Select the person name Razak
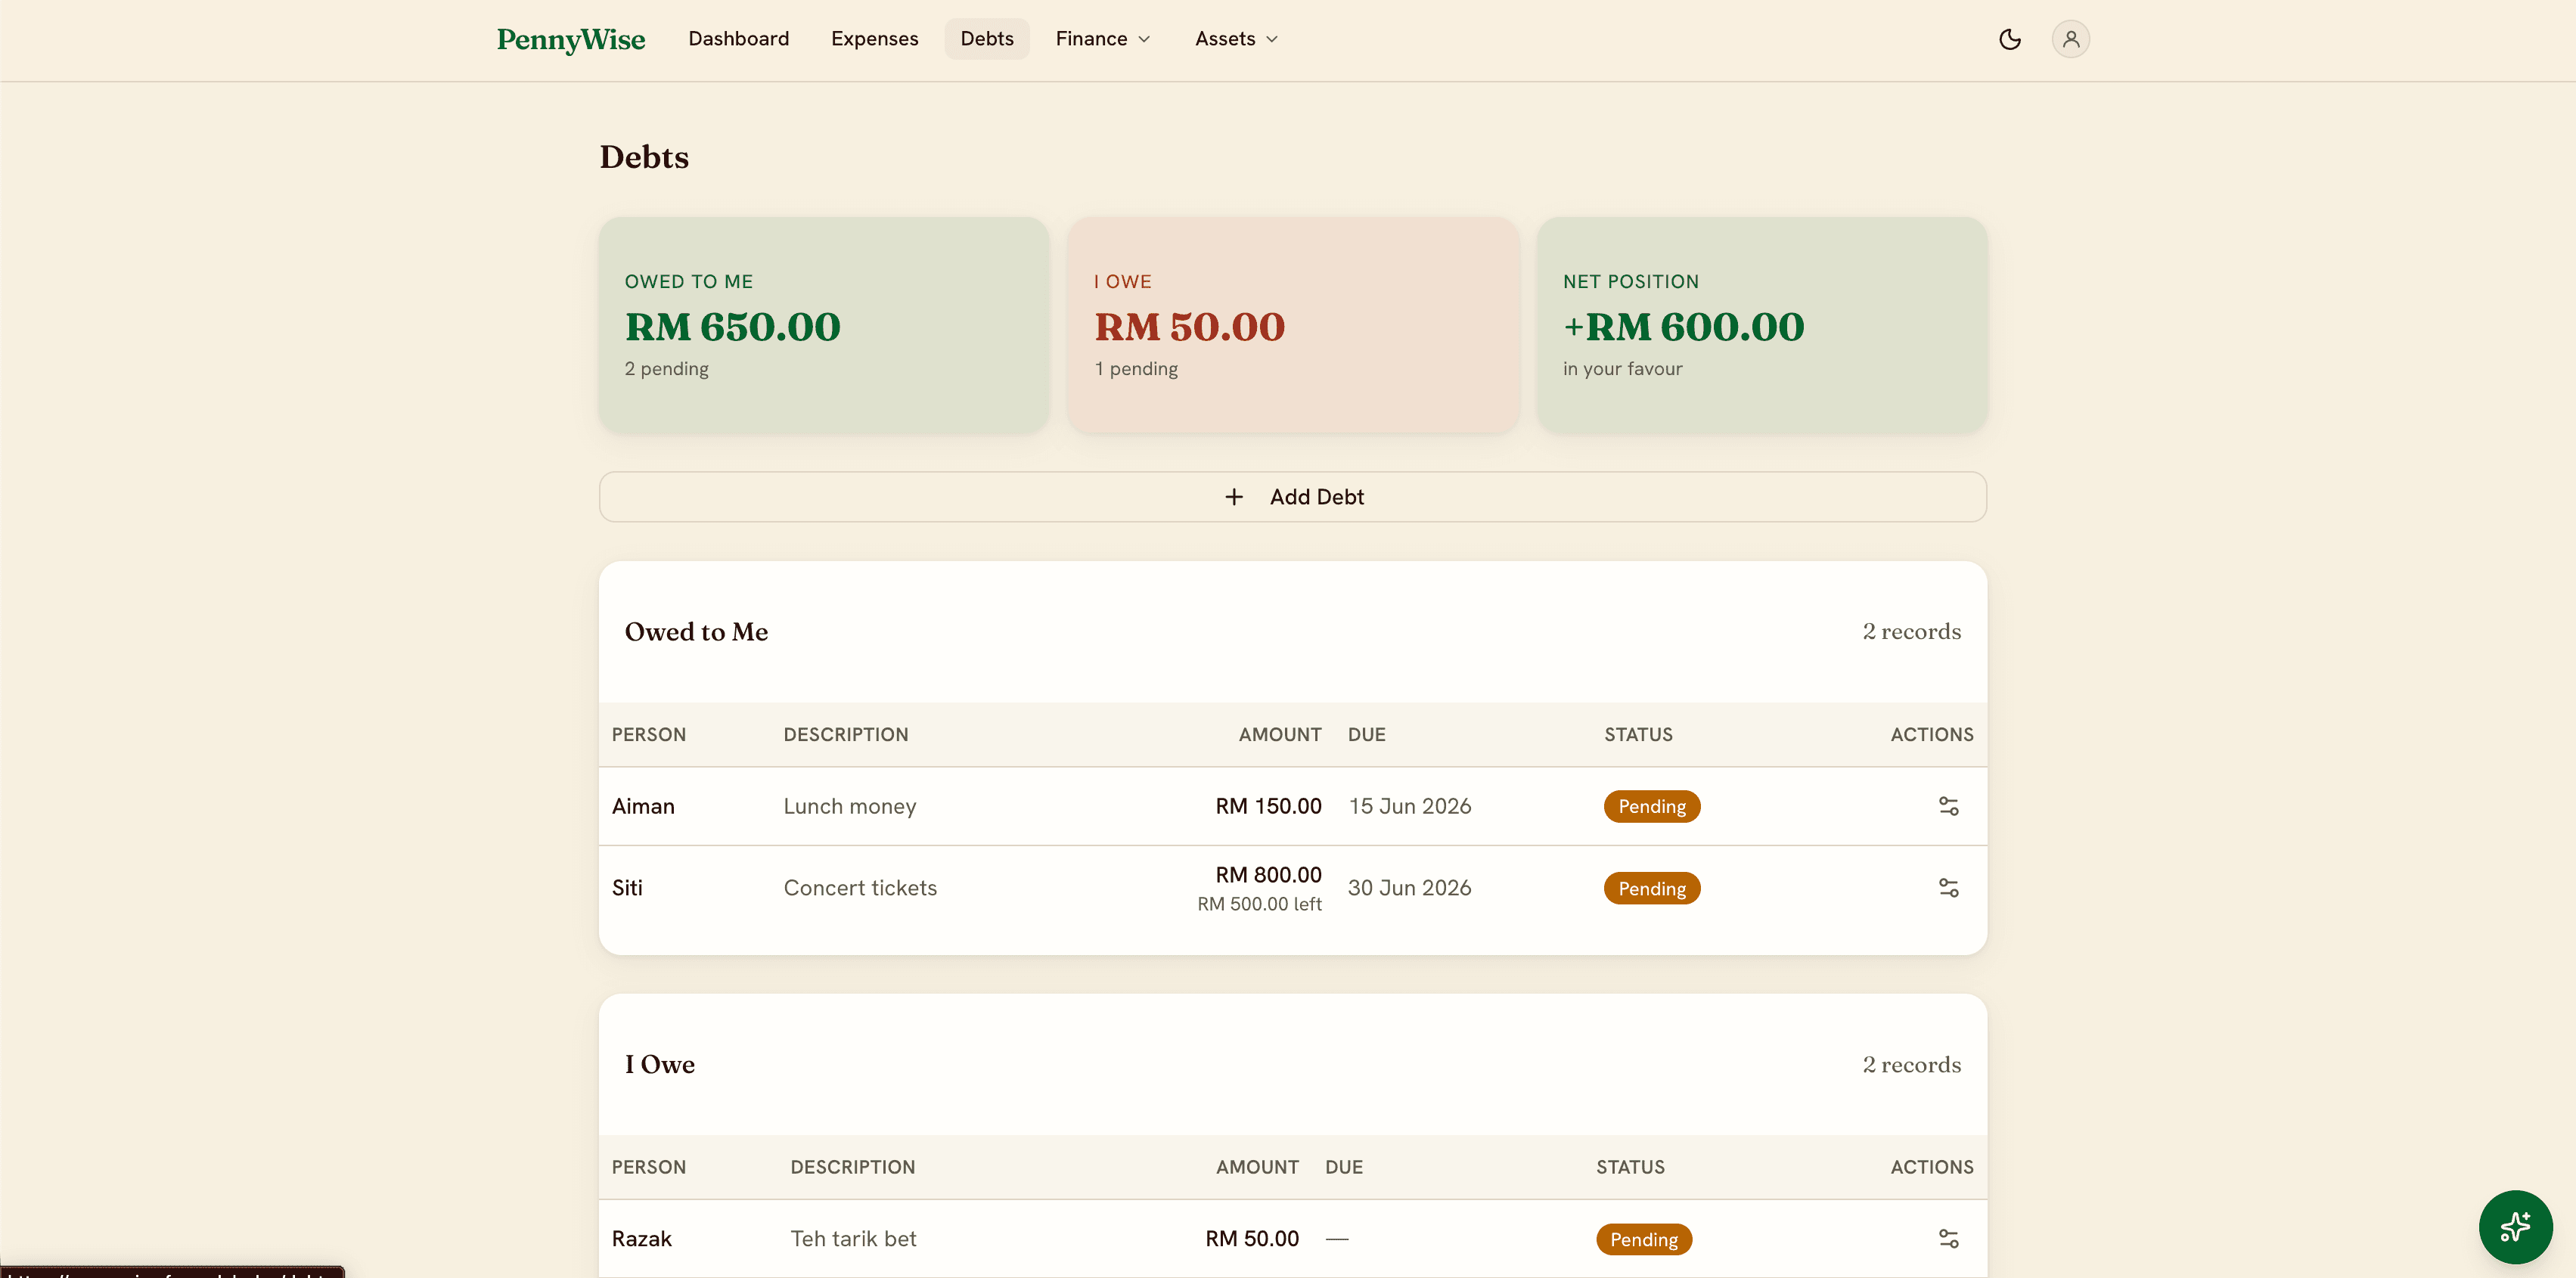Screen dimensions: 2576x1278 (x=641, y=1239)
